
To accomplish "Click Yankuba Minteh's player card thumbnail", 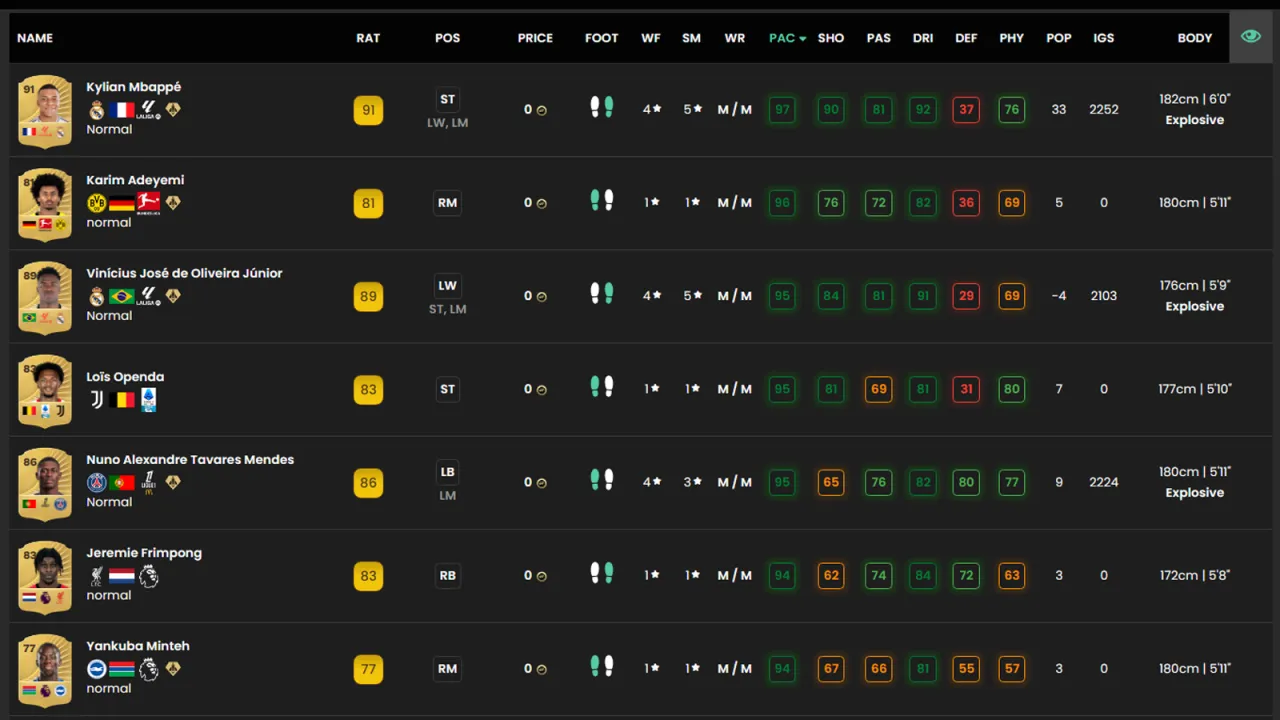I will click(x=45, y=669).
